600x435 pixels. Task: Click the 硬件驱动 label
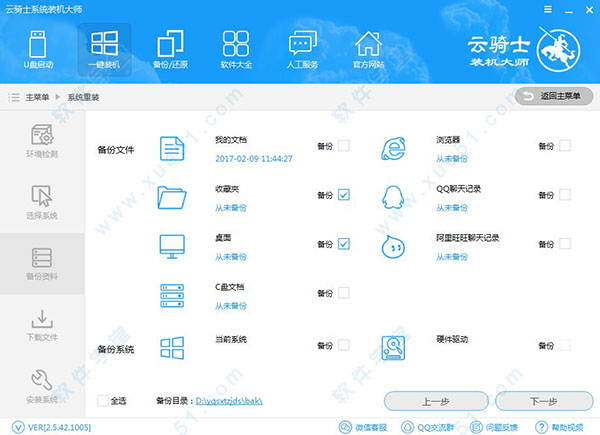tap(452, 339)
